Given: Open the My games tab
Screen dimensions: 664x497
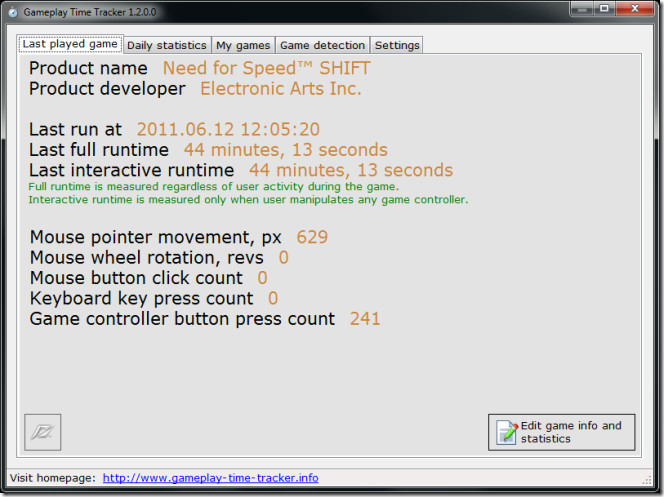Looking at the screenshot, I should click(243, 45).
